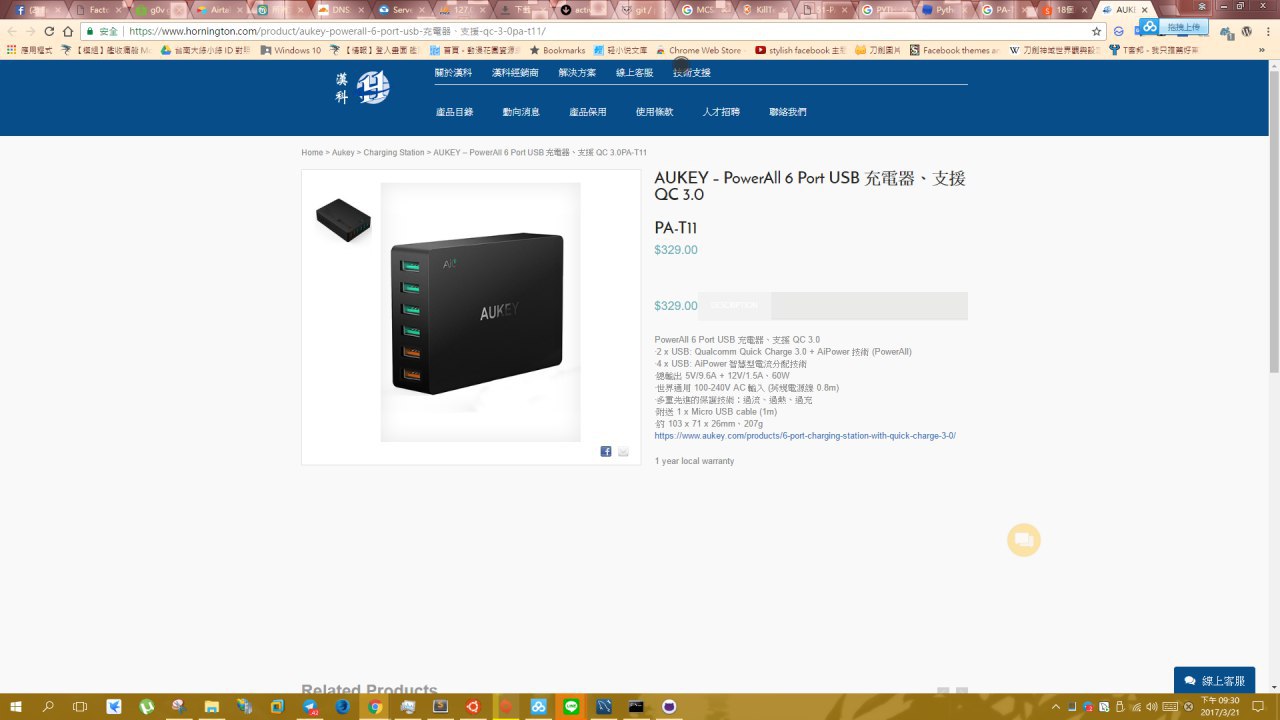Viewport: 1280px width, 720px height.
Task: Click the Hornington logo in the header
Action: coord(362,88)
